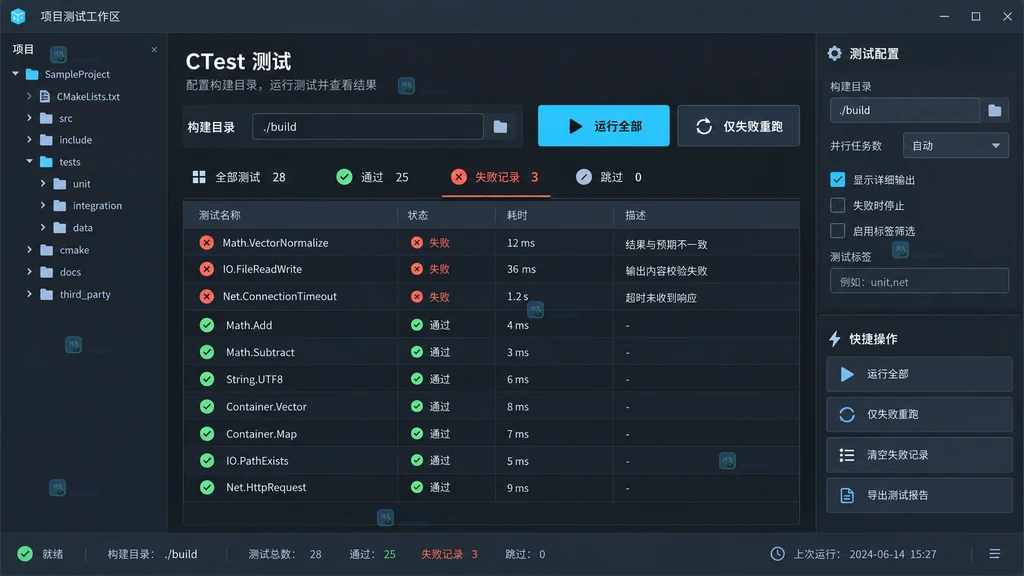Close the 项目 panel with the X
The image size is (1024, 576).
coord(154,50)
